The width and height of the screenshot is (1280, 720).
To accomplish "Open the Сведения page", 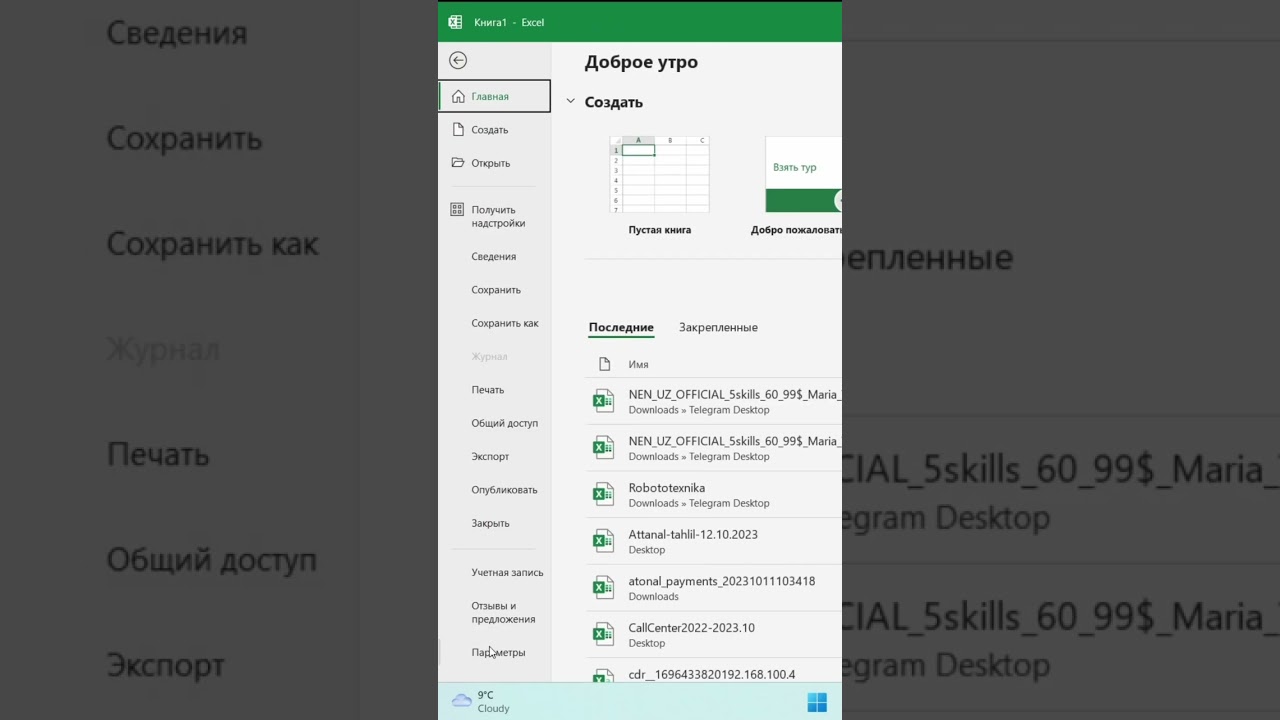I will (494, 256).
